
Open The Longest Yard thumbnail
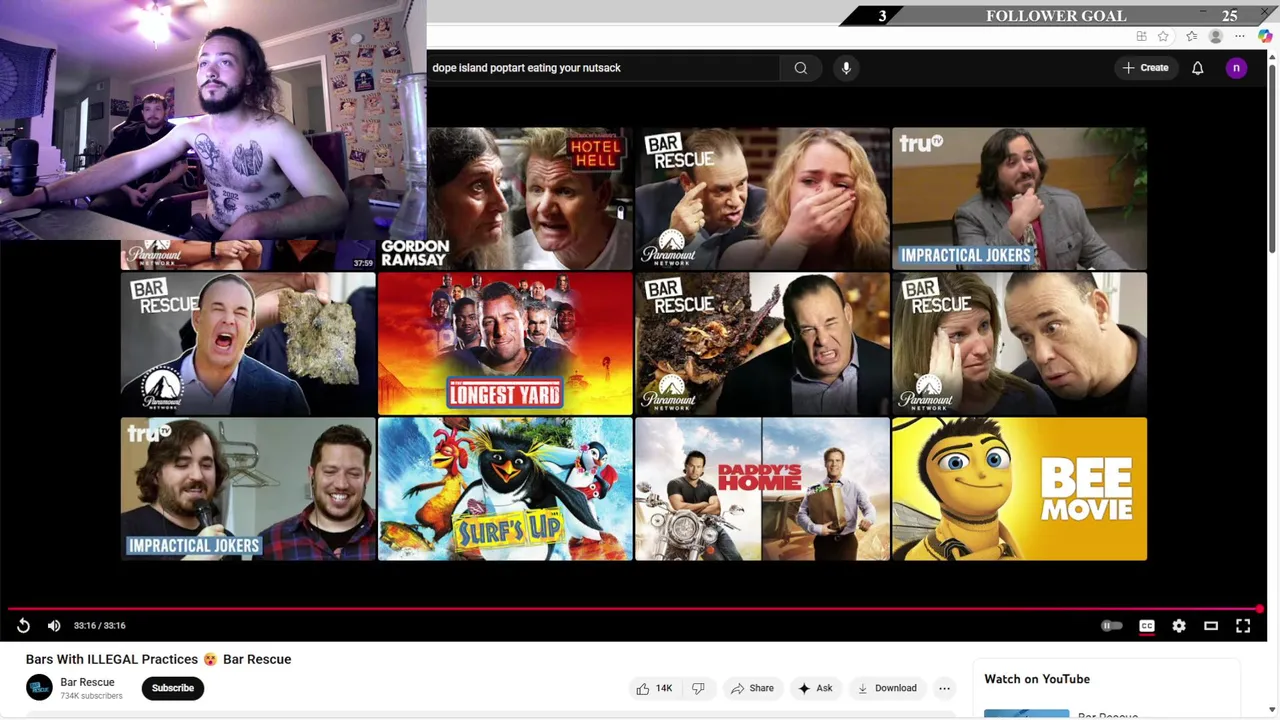click(505, 344)
